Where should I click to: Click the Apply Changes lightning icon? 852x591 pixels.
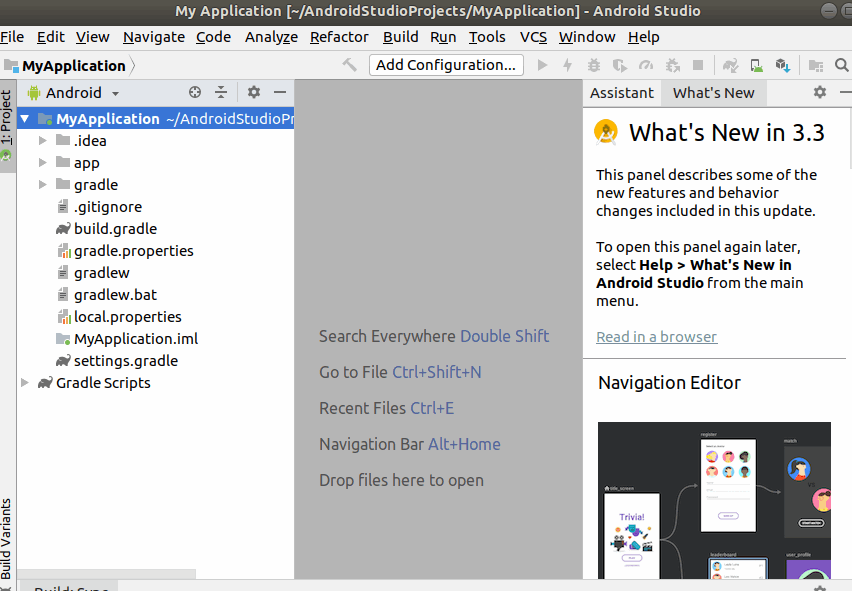point(567,65)
